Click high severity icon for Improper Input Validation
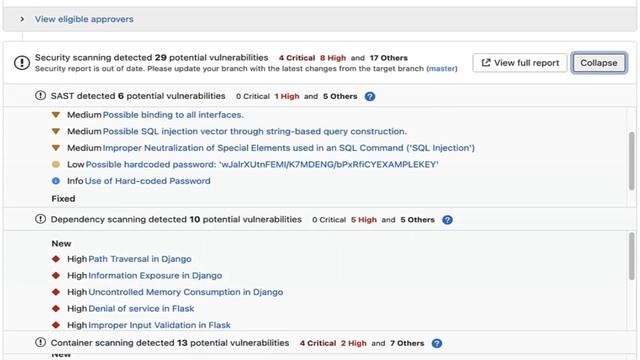 click(x=56, y=325)
